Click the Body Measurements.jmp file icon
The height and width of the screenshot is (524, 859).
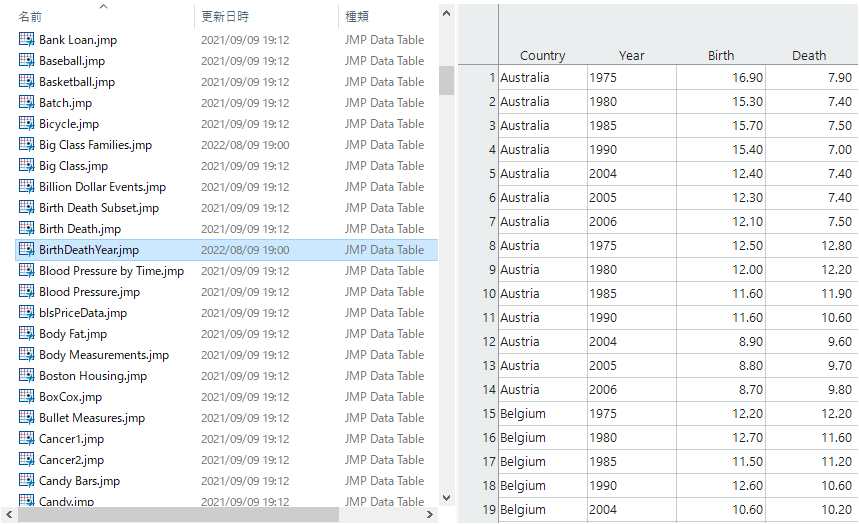click(x=26, y=355)
